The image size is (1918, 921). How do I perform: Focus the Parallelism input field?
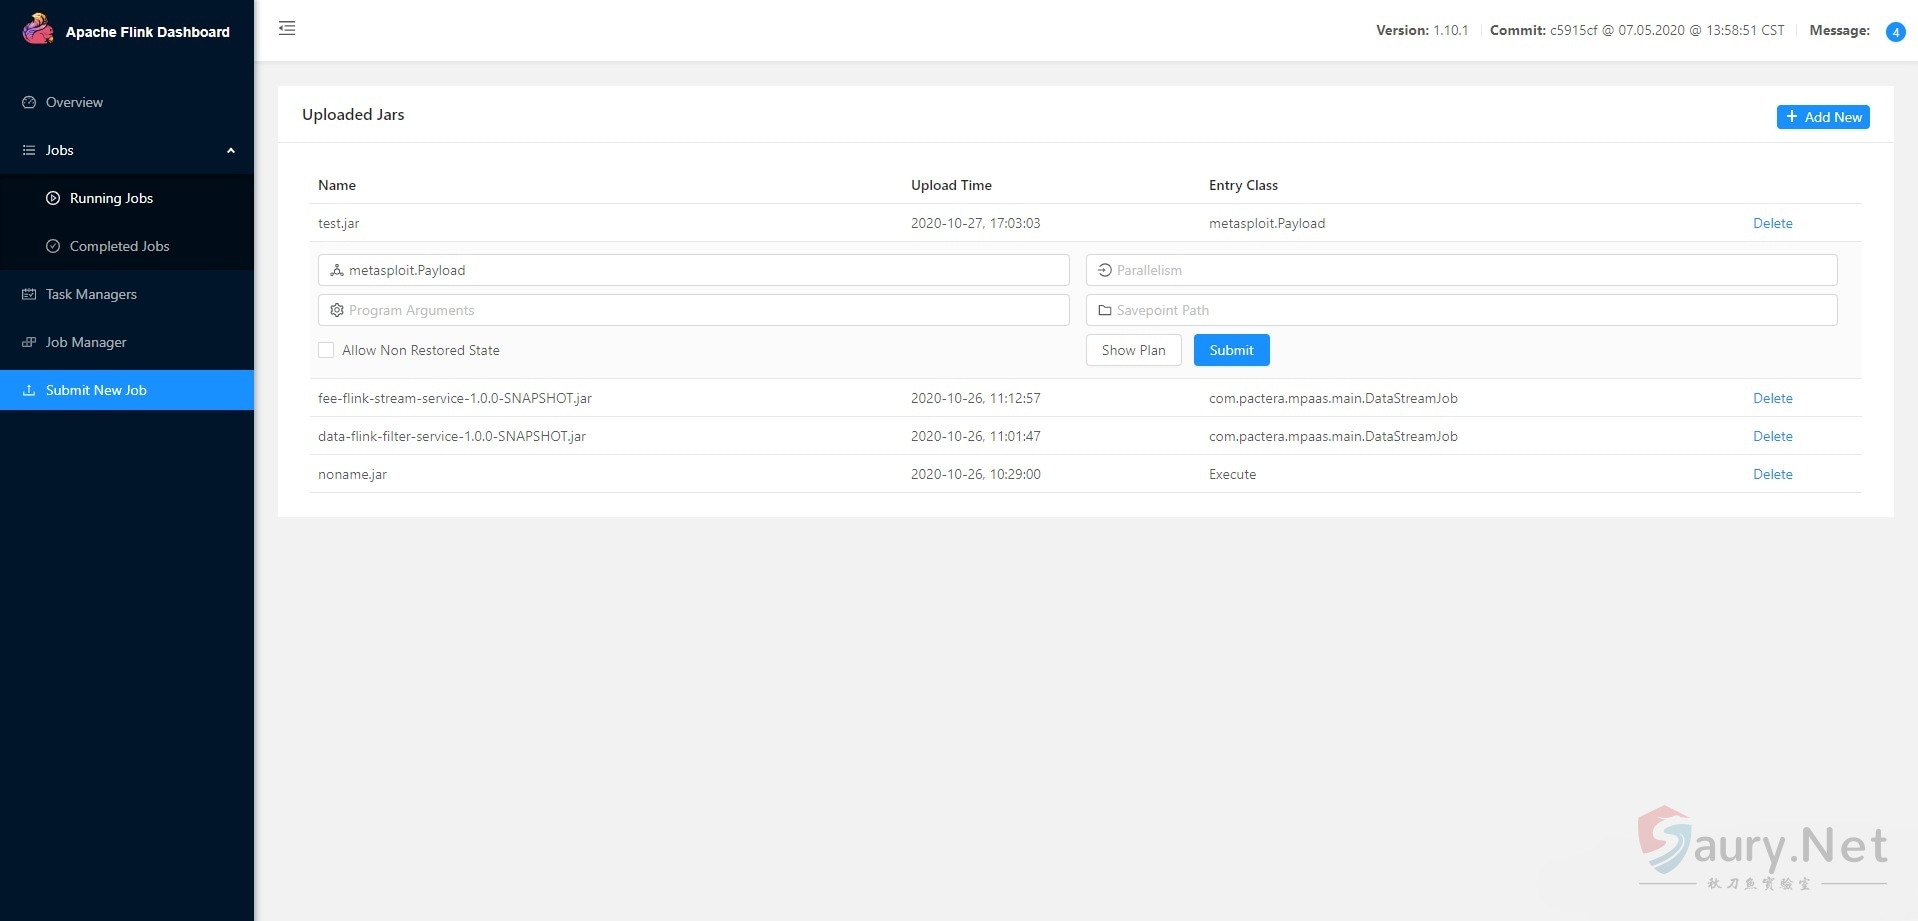click(1470, 270)
